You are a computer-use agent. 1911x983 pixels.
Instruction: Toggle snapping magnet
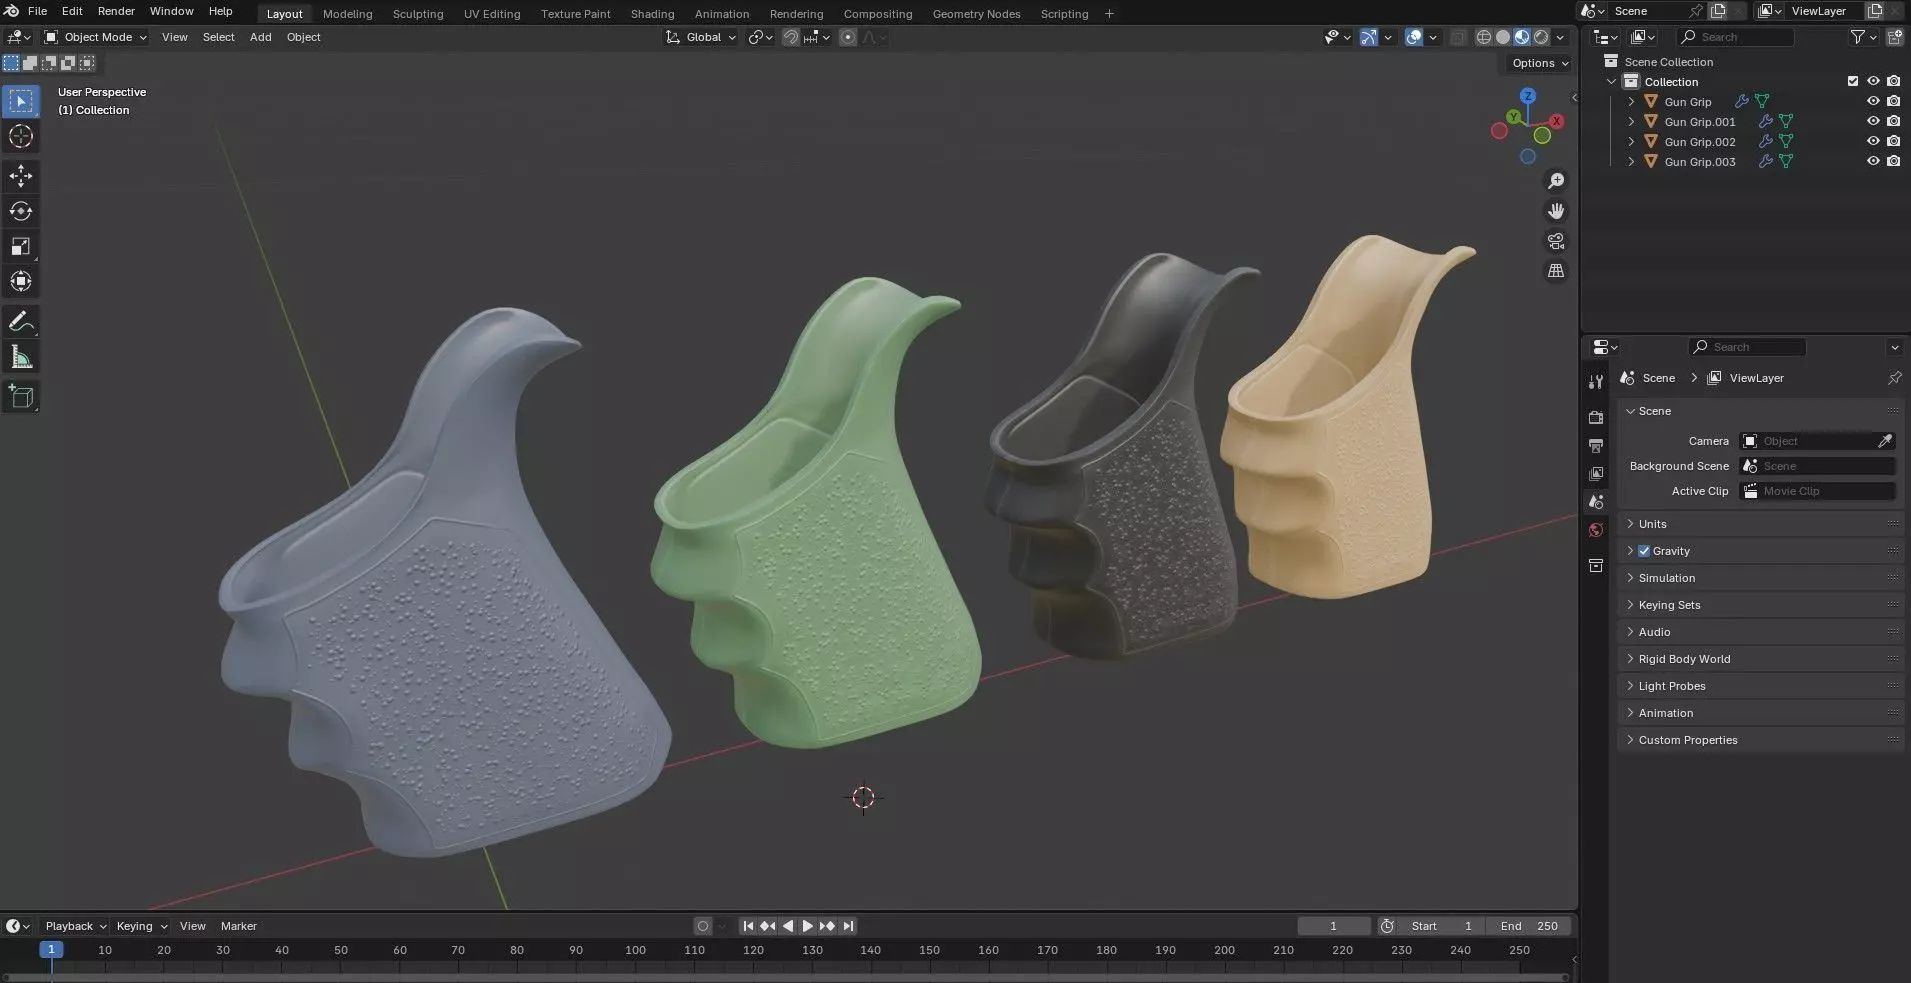coord(791,37)
